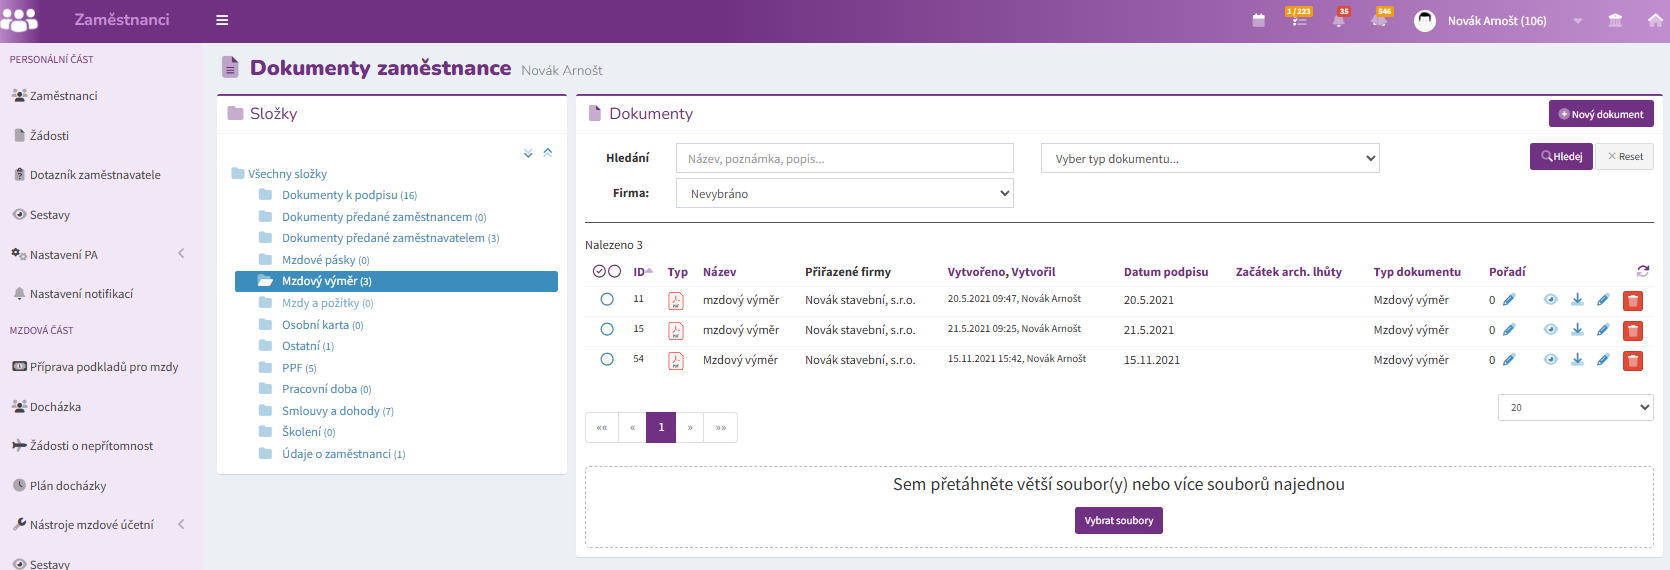Select the 'Smlouvy a dohody' folder
This screenshot has width=1670, height=570.
(x=330, y=411)
